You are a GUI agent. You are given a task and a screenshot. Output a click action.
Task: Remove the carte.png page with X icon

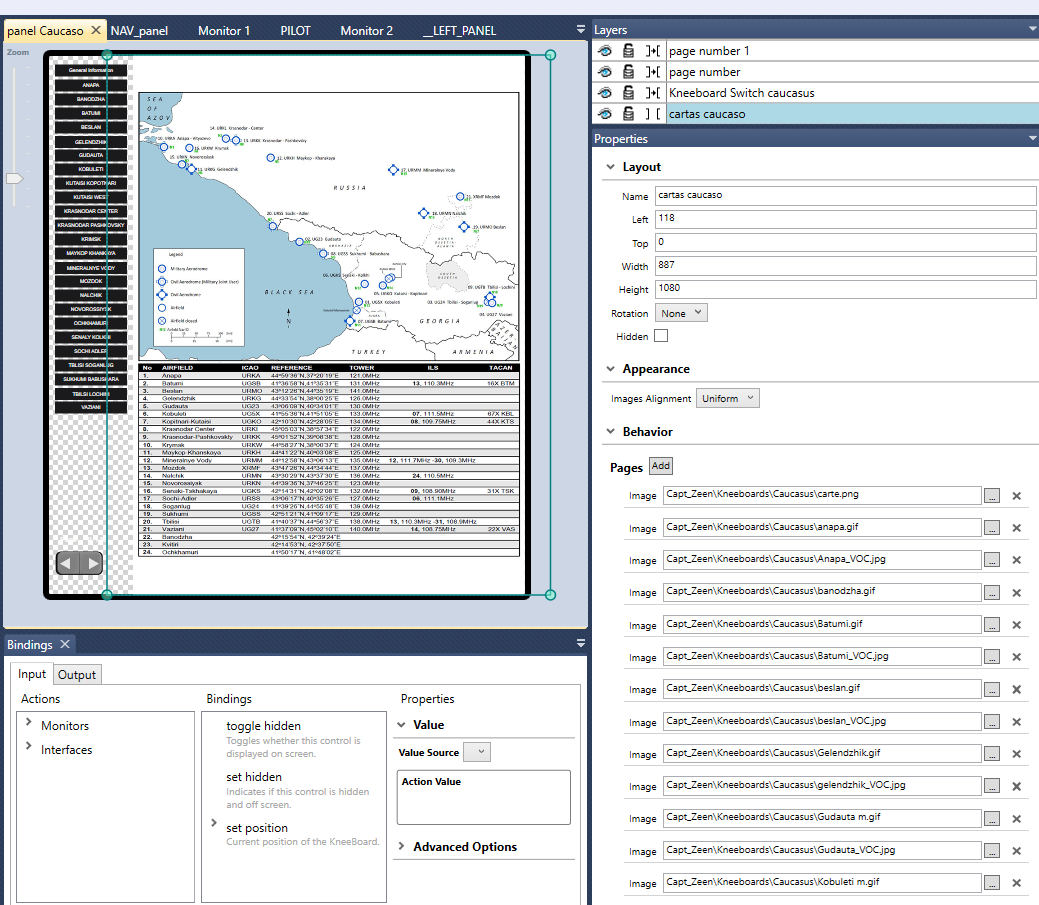click(1016, 496)
